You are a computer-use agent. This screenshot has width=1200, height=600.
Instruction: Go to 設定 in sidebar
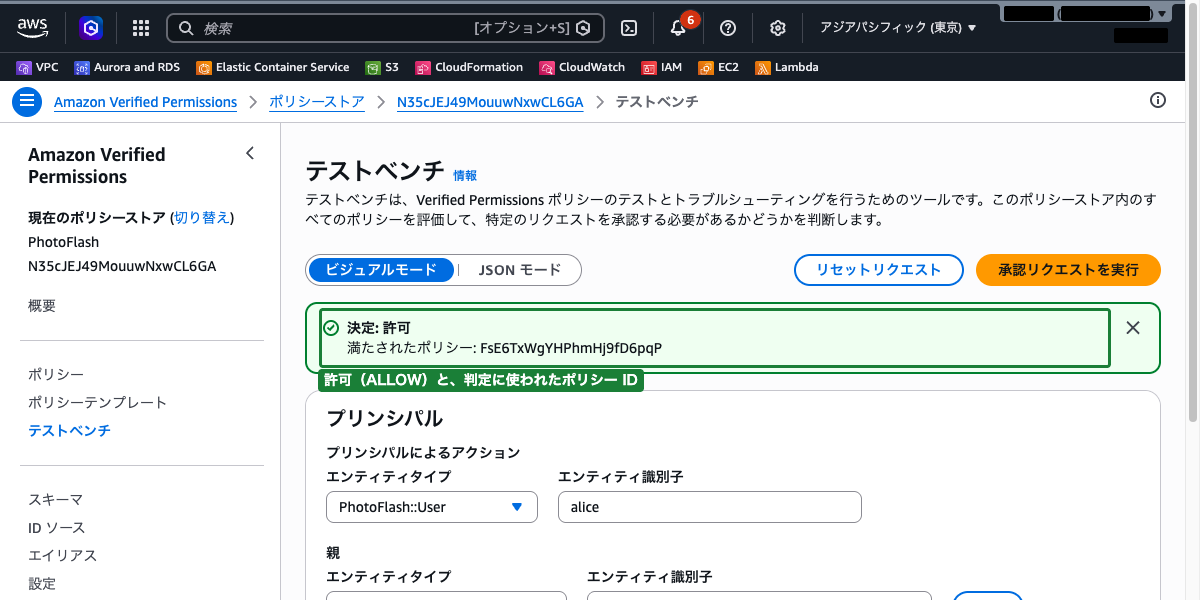pyautogui.click(x=42, y=583)
